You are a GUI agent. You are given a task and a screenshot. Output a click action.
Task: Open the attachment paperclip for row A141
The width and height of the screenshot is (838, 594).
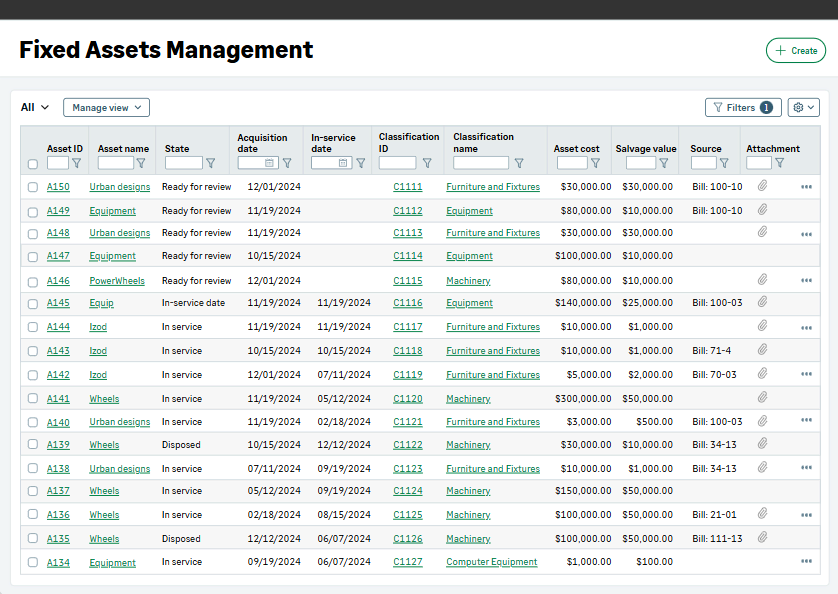(x=763, y=397)
